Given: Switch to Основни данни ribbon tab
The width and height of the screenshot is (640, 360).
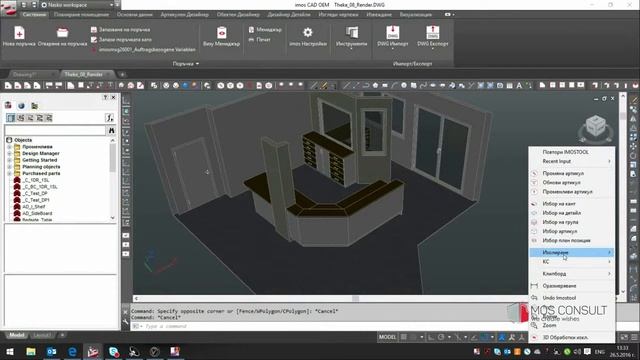Looking at the screenshot, I should [135, 14].
